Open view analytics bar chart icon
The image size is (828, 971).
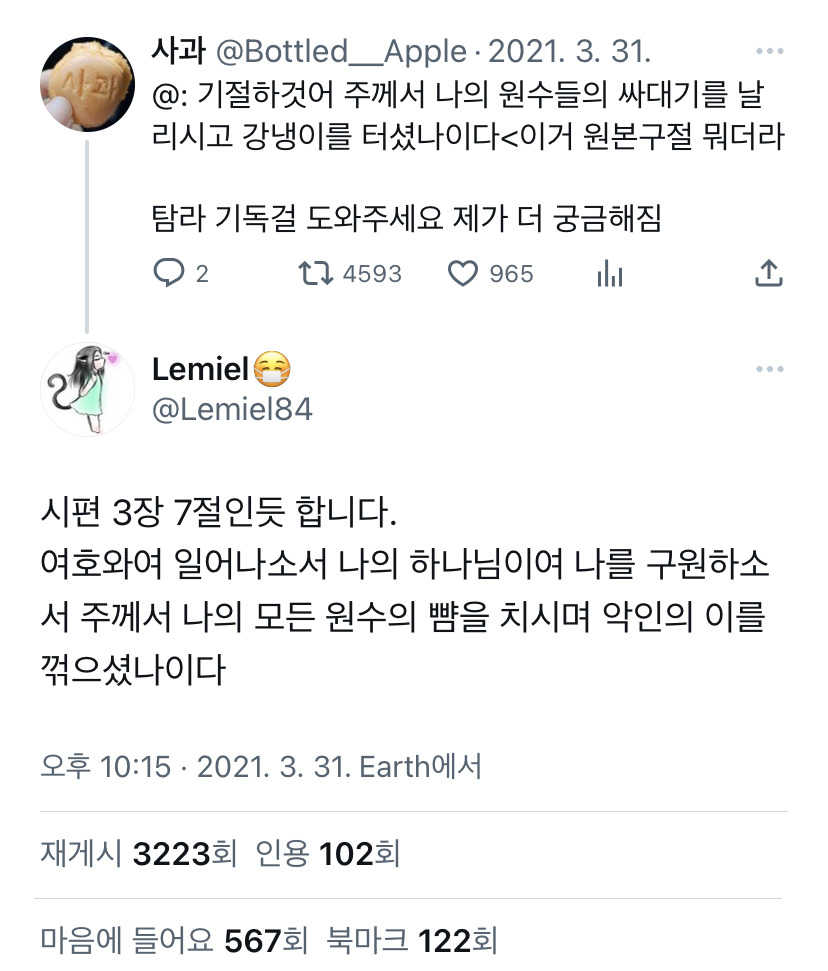pos(610,273)
